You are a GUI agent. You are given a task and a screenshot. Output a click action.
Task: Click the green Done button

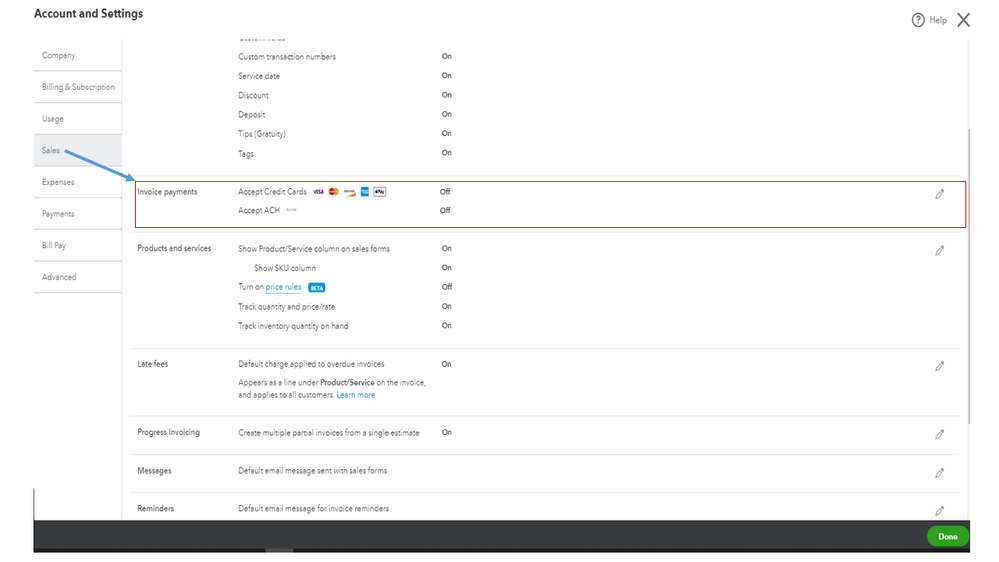click(947, 537)
